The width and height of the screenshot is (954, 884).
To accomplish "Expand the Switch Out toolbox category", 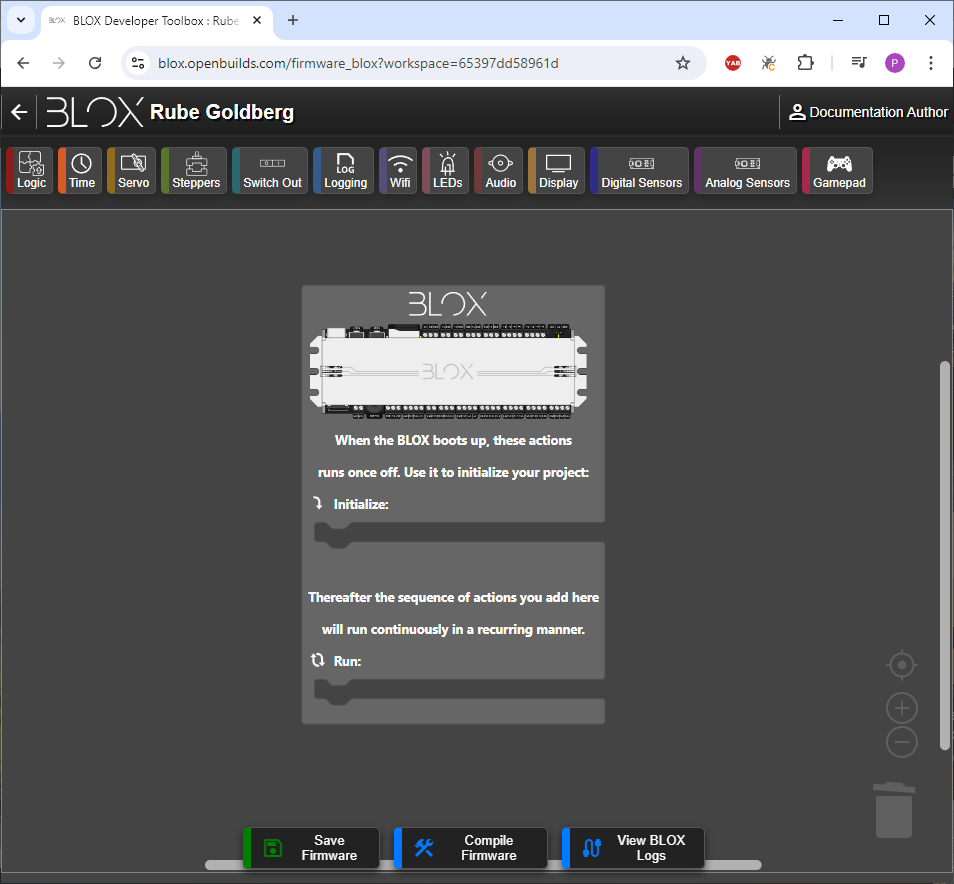I will coord(272,170).
